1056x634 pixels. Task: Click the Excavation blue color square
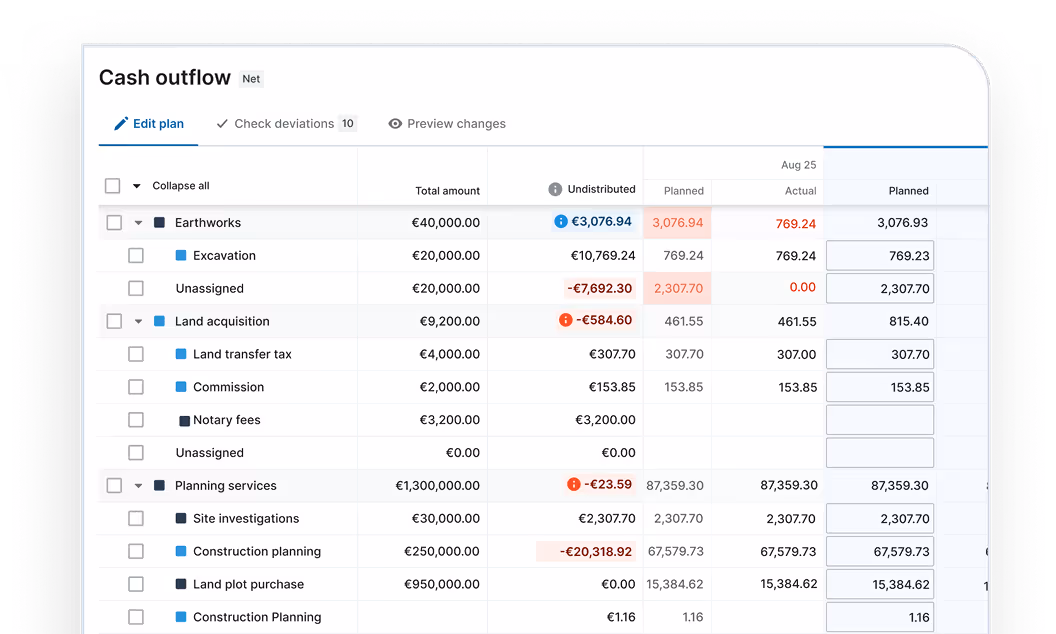[x=181, y=255]
